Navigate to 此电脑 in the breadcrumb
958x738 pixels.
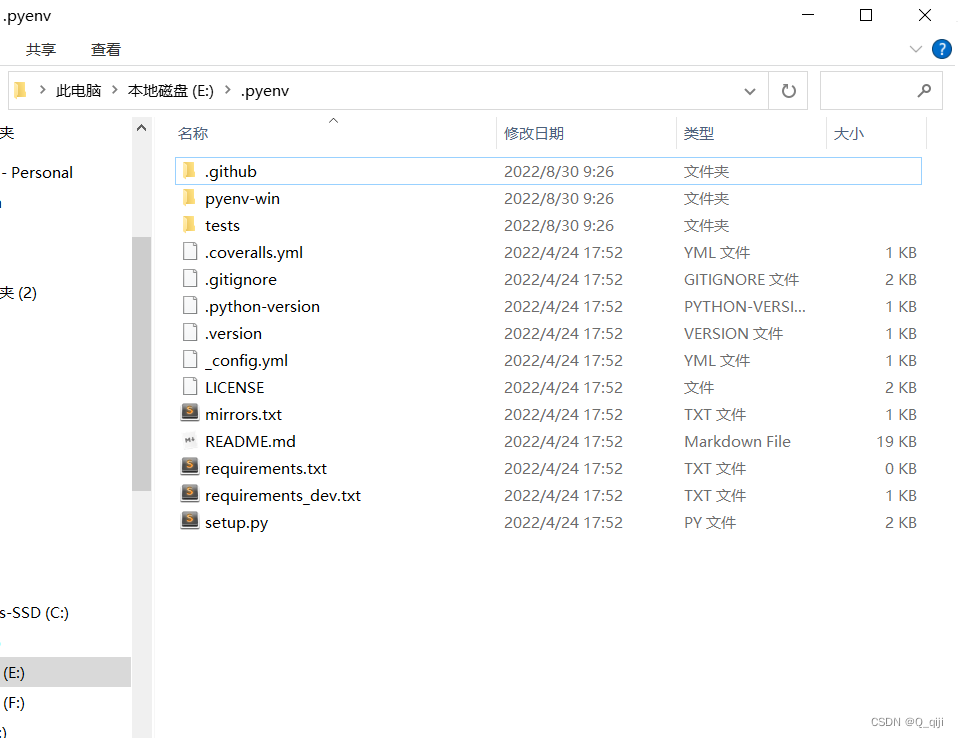pos(79,90)
